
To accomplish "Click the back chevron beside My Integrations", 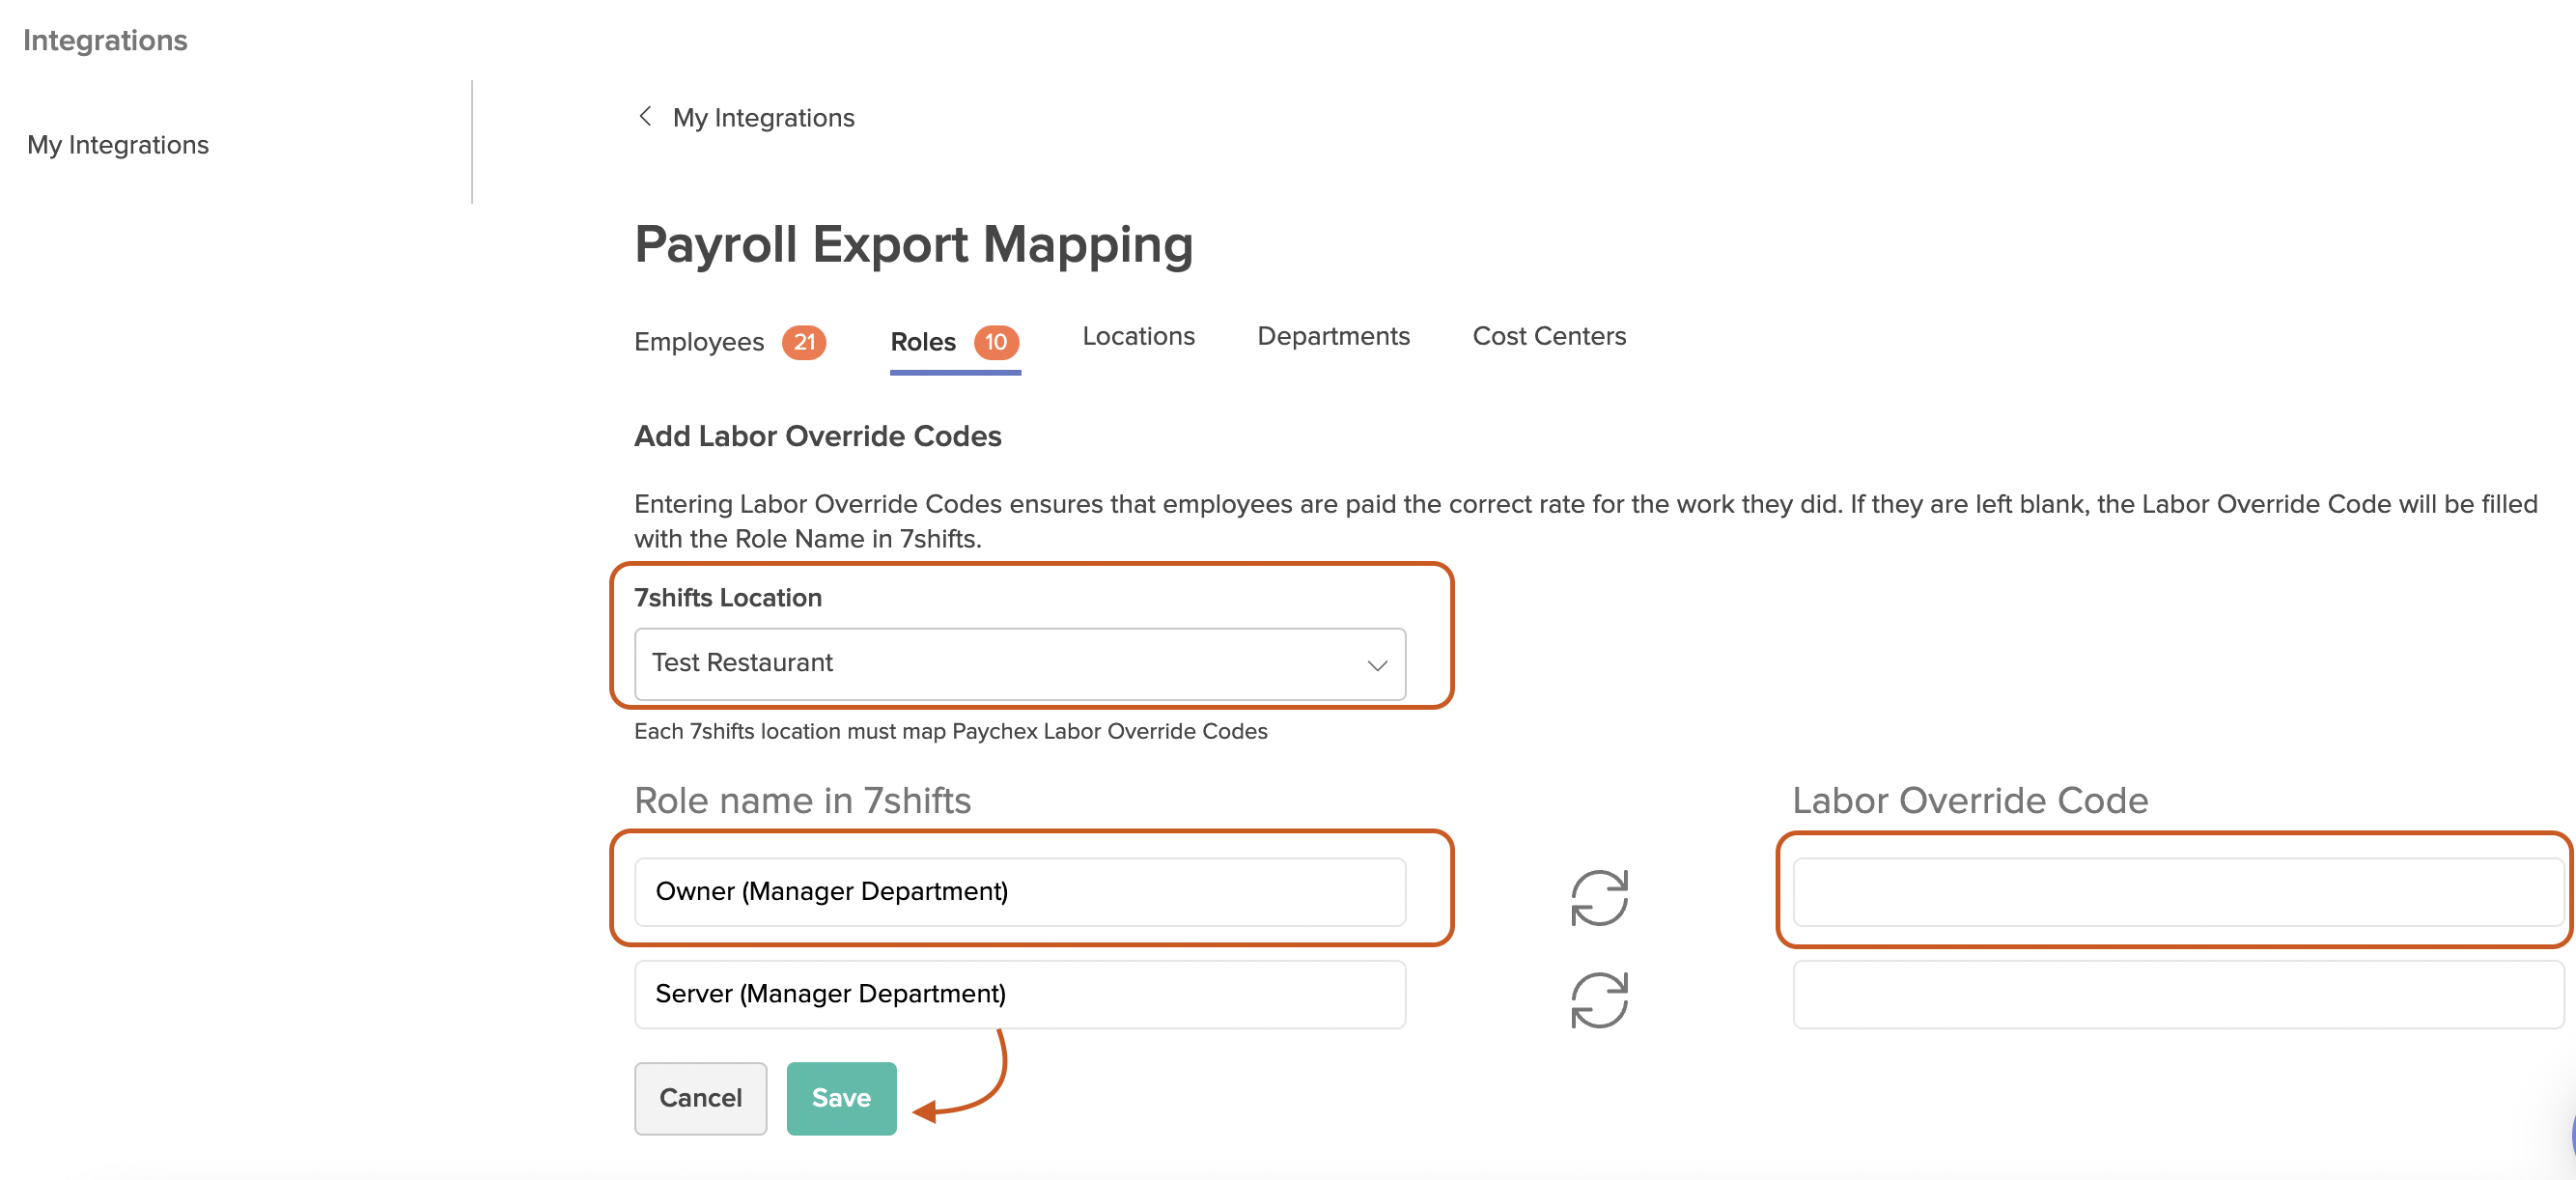I will point(645,117).
